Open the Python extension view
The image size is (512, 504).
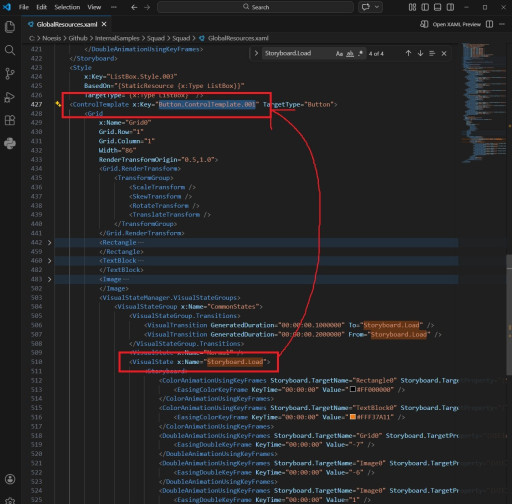pyautogui.click(x=10, y=143)
